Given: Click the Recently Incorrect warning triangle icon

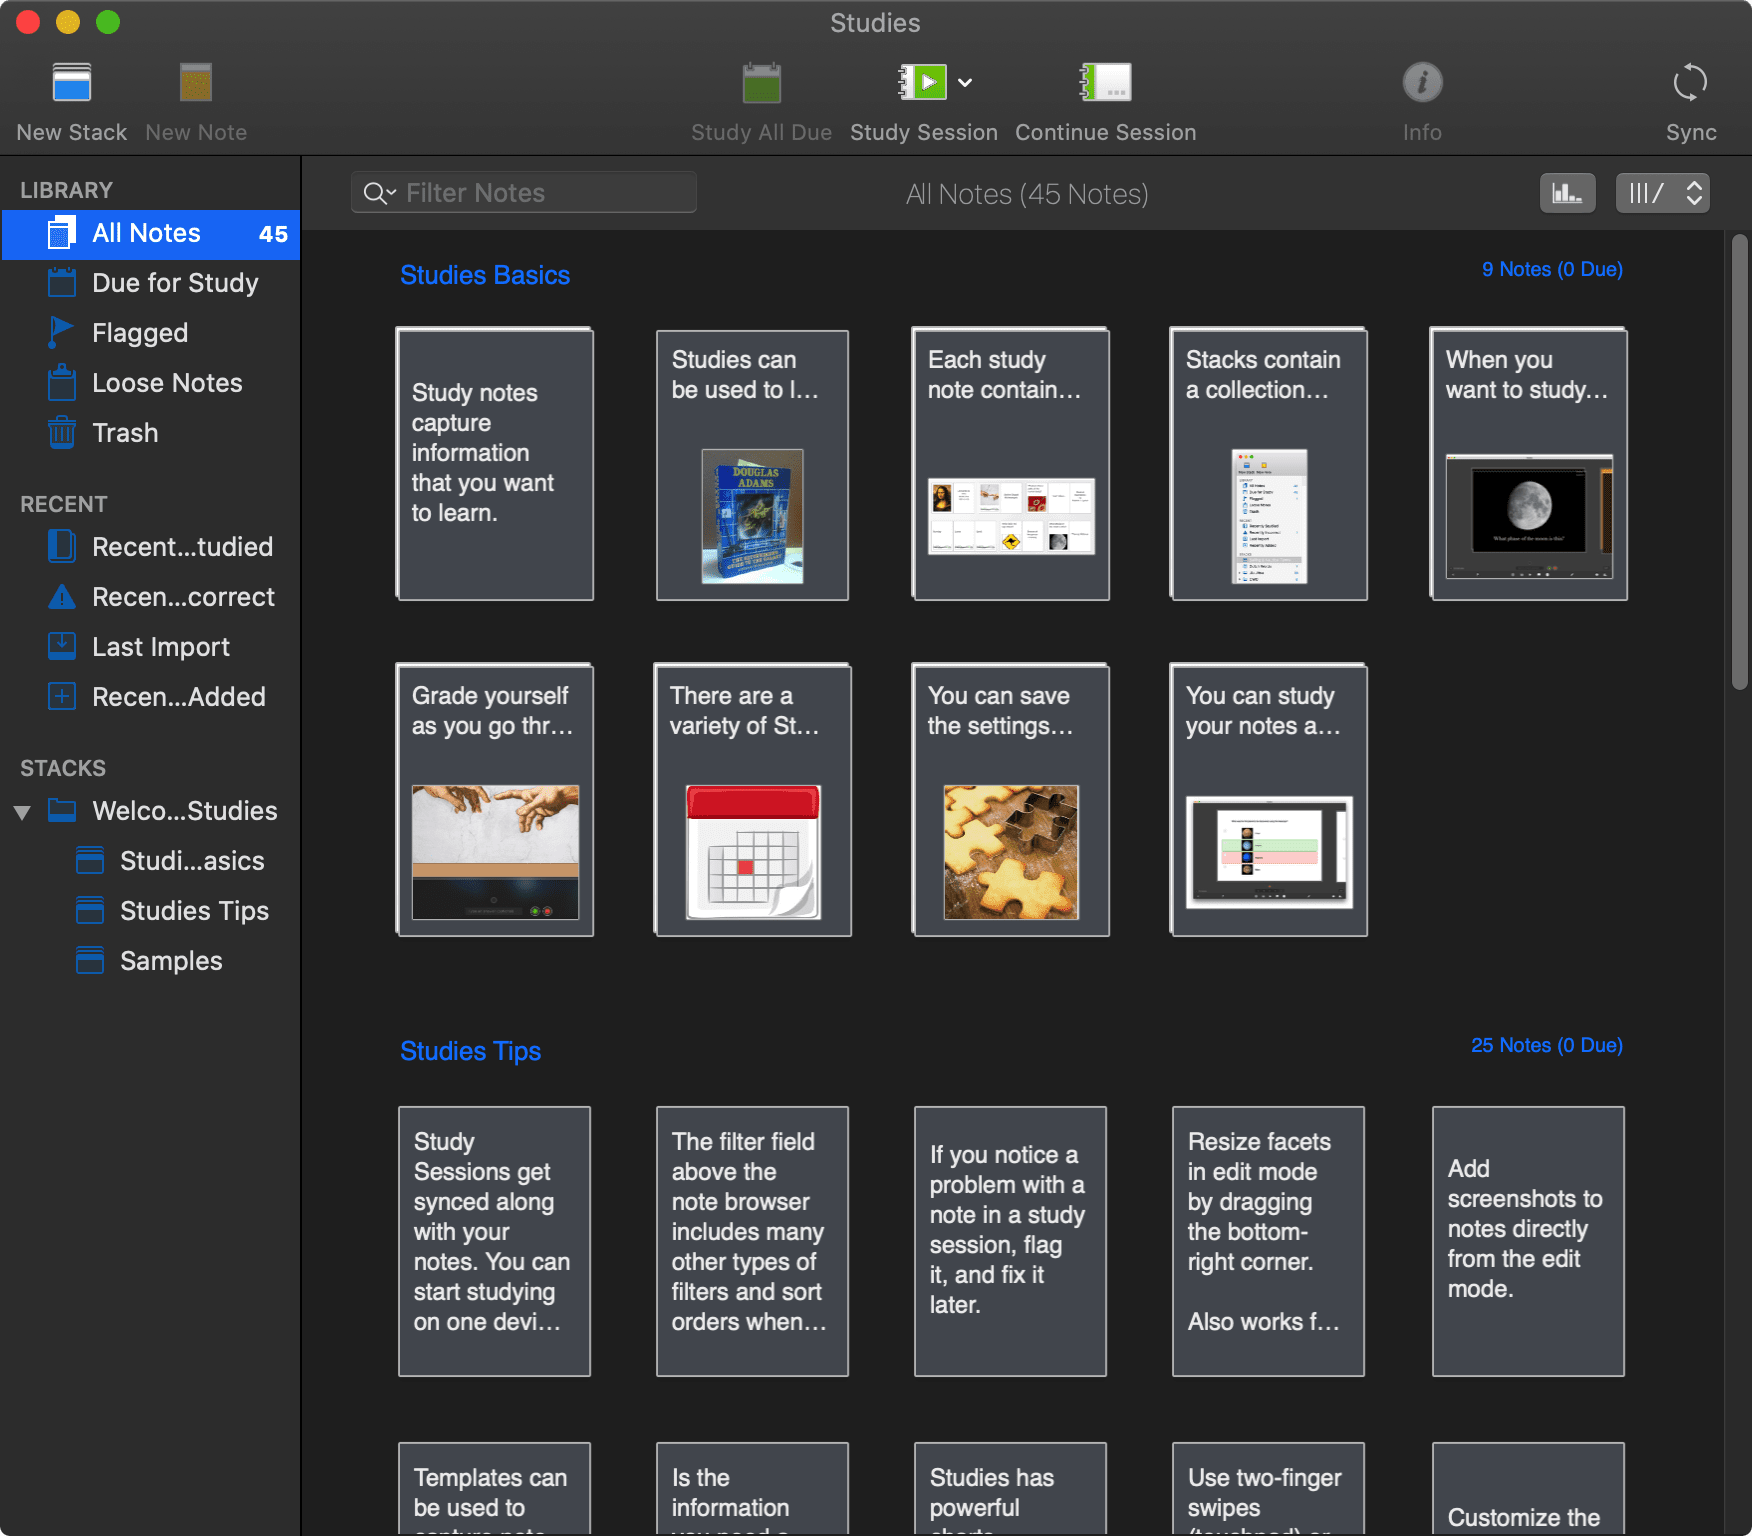Looking at the screenshot, I should coord(62,597).
